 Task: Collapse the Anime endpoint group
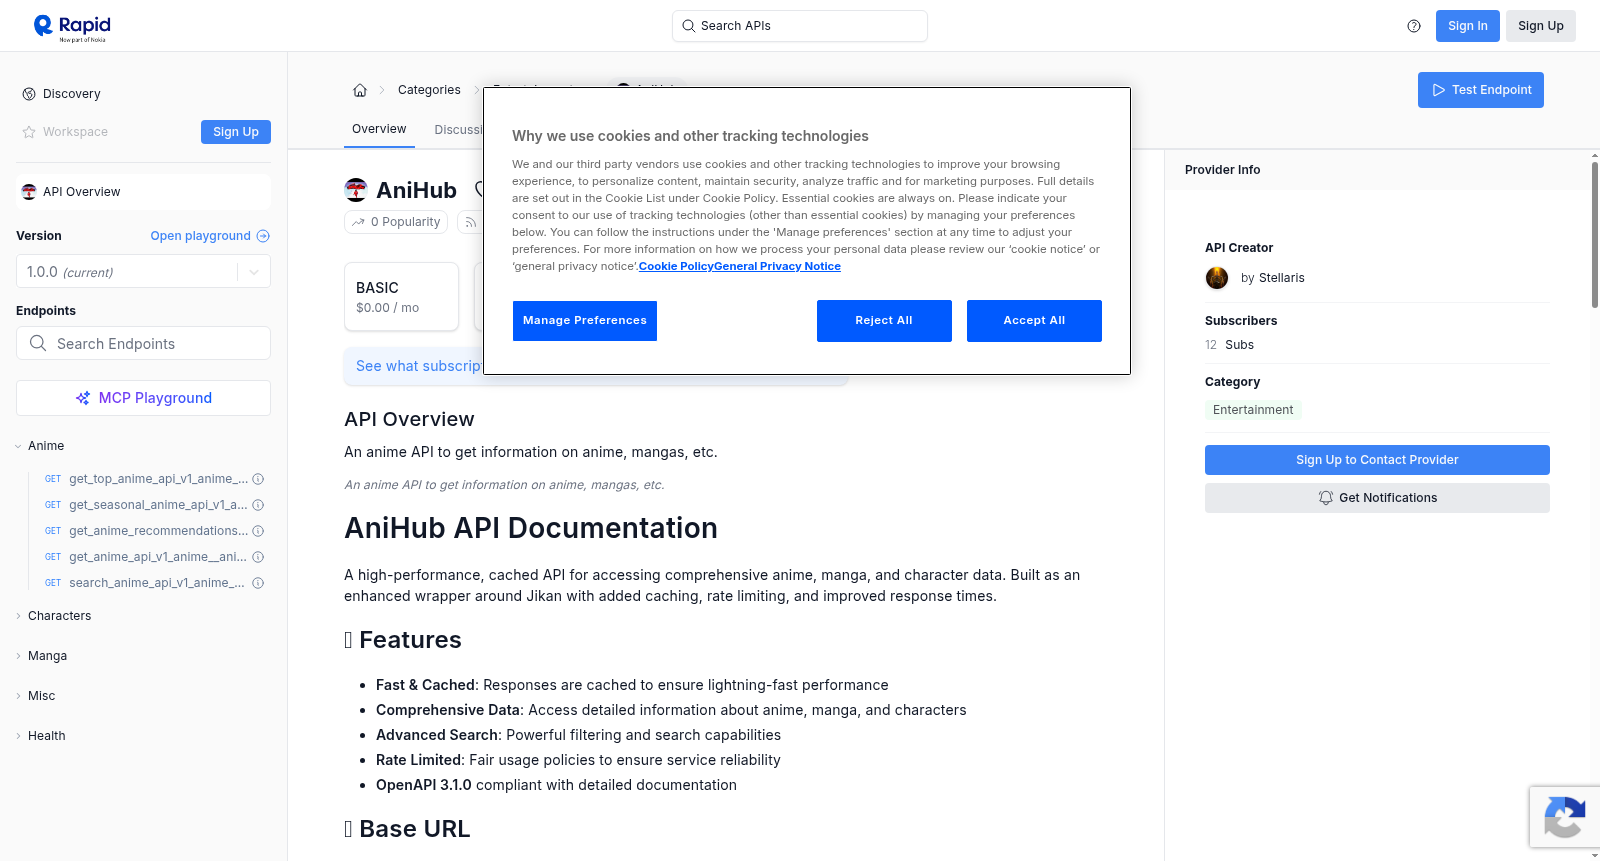[18, 446]
